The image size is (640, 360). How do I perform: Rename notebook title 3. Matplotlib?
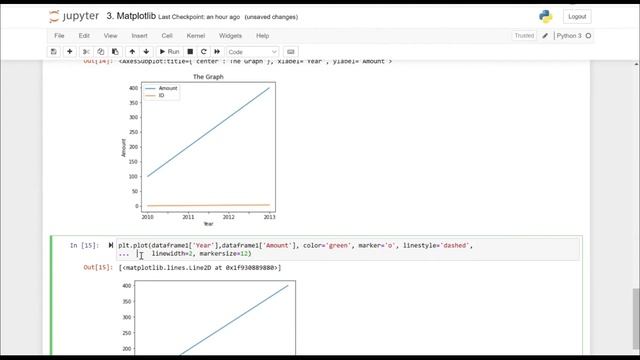[x=131, y=16]
